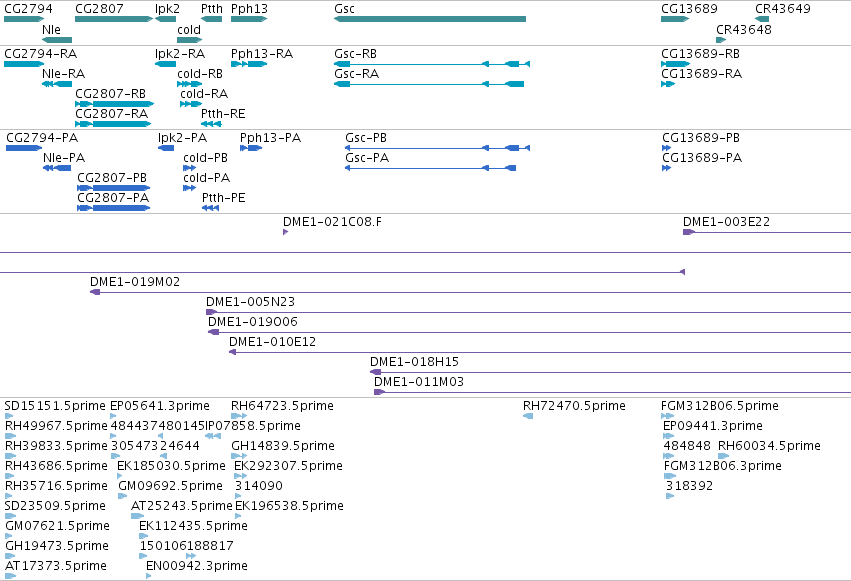
Task: Select the CG2807-RA transcript bar
Action: point(113,124)
